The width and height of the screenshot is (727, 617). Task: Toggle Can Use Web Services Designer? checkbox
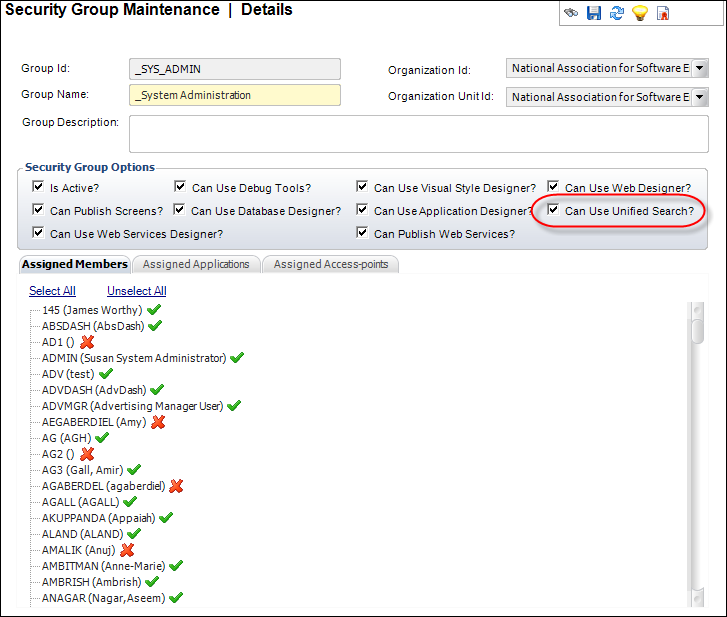pos(38,232)
